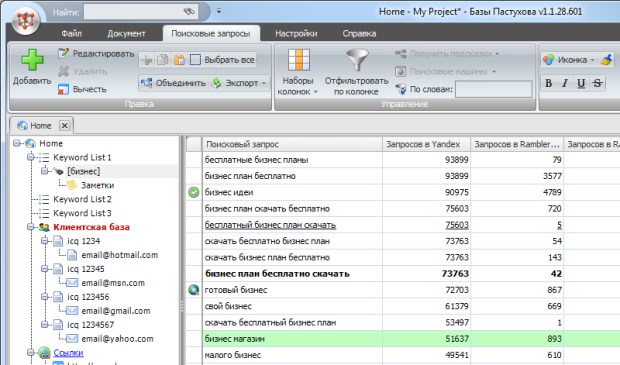Open the Настройки ribbon tab
Image resolution: width=620 pixels, height=365 pixels.
pos(296,34)
